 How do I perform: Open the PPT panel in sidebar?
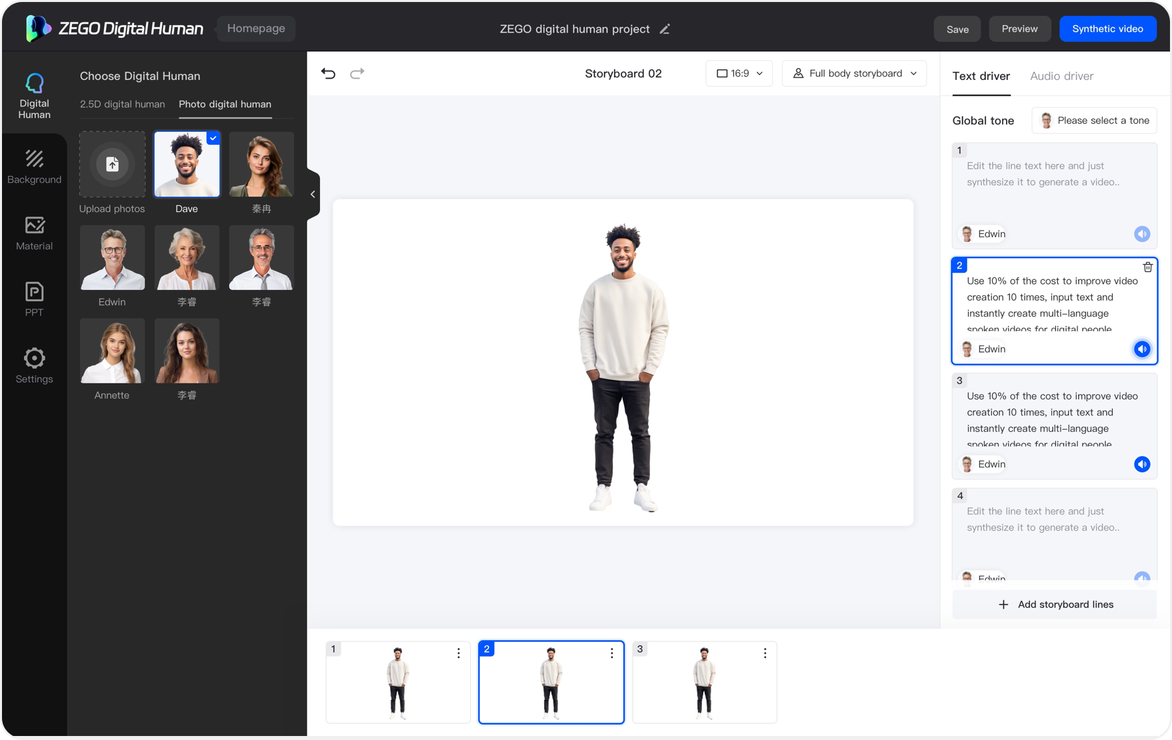click(34, 299)
